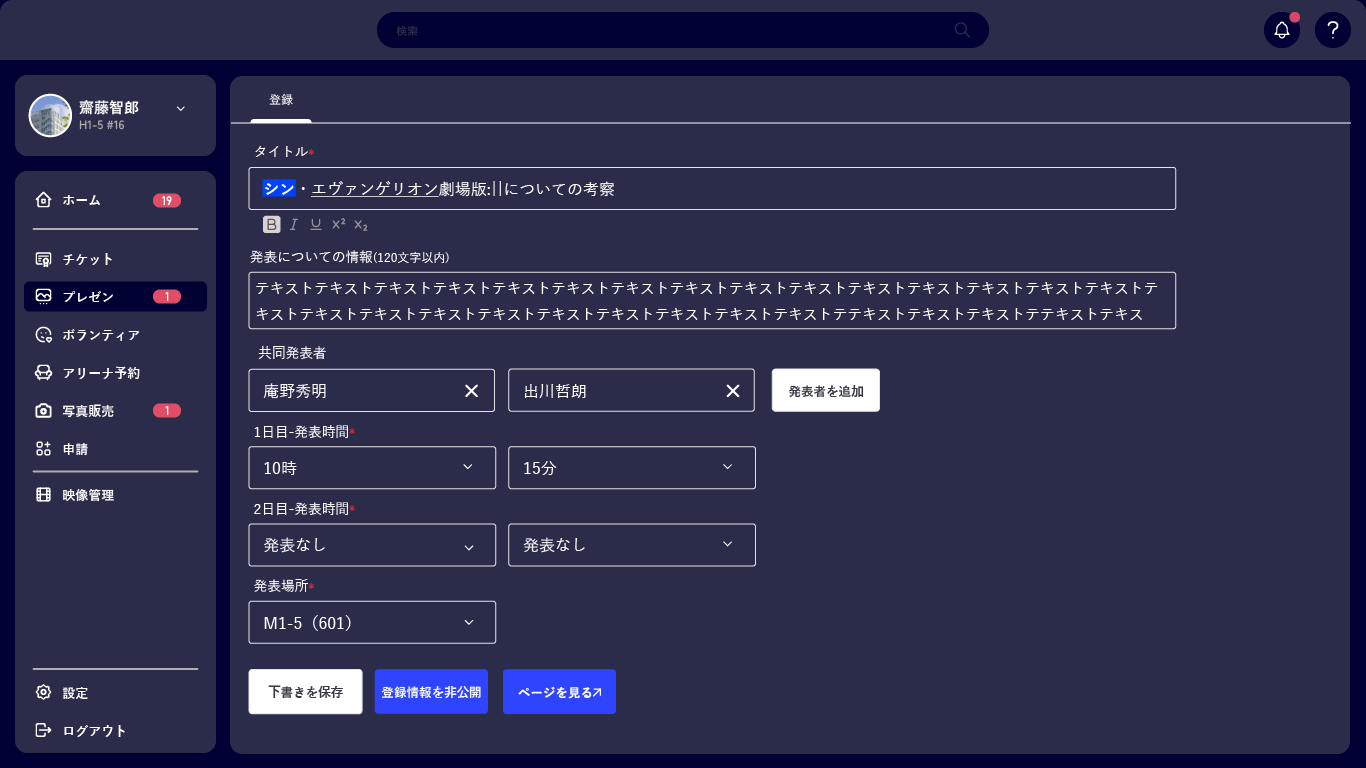Click the 設定 gear icon
Image resolution: width=1366 pixels, height=768 pixels.
pos(43,693)
